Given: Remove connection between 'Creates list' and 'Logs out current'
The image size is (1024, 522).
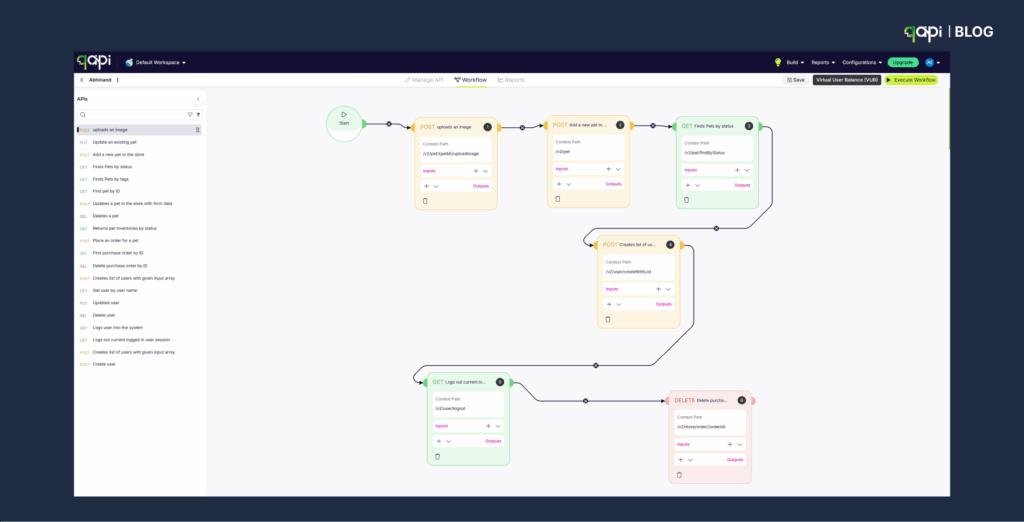Looking at the screenshot, I should pyautogui.click(x=596, y=365).
